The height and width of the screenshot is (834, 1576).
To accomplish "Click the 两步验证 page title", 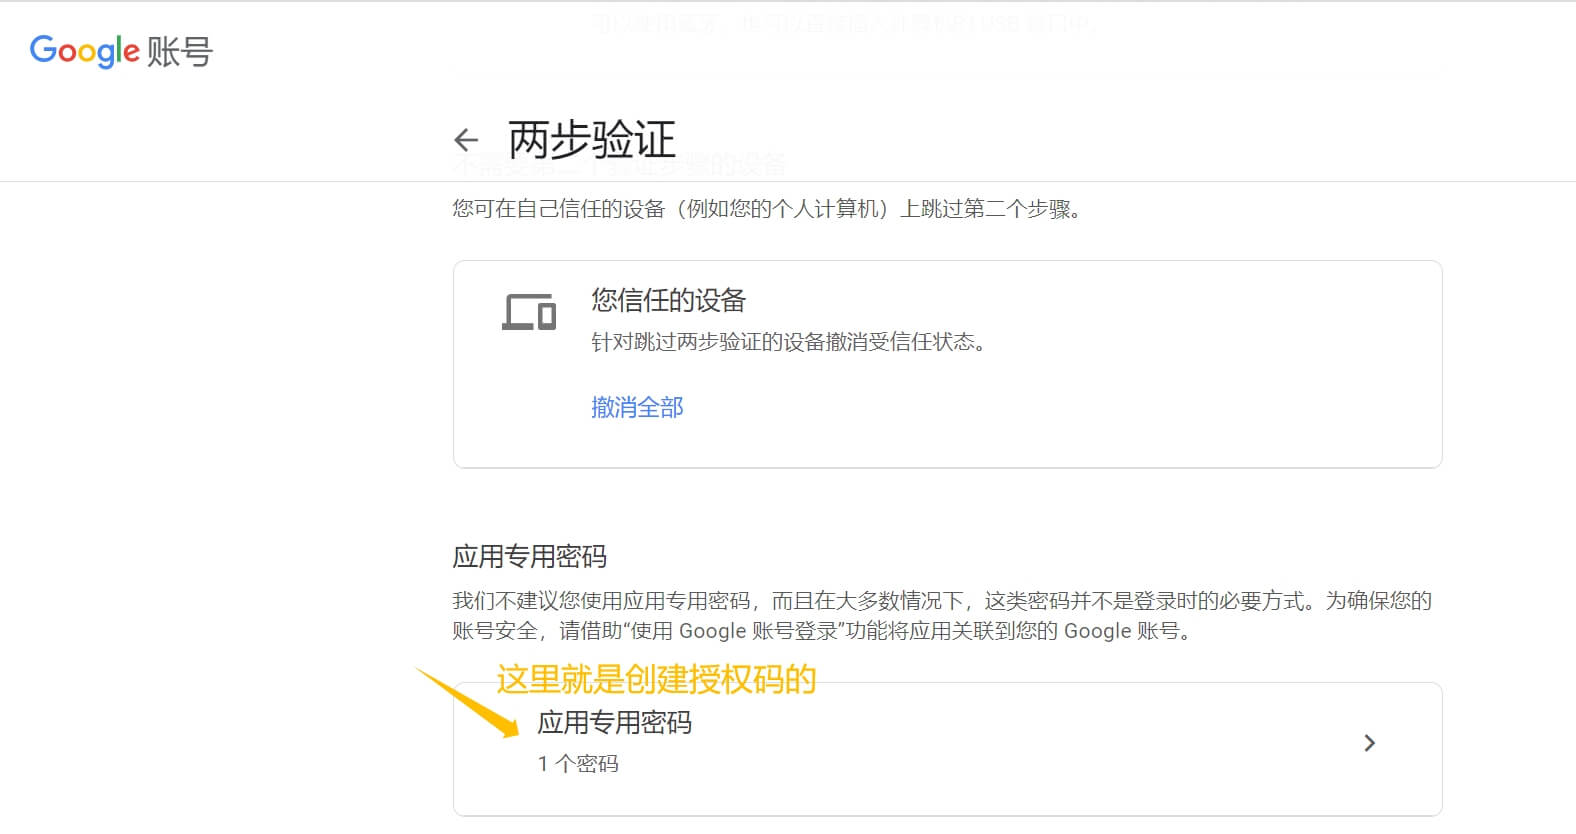I will [x=592, y=140].
